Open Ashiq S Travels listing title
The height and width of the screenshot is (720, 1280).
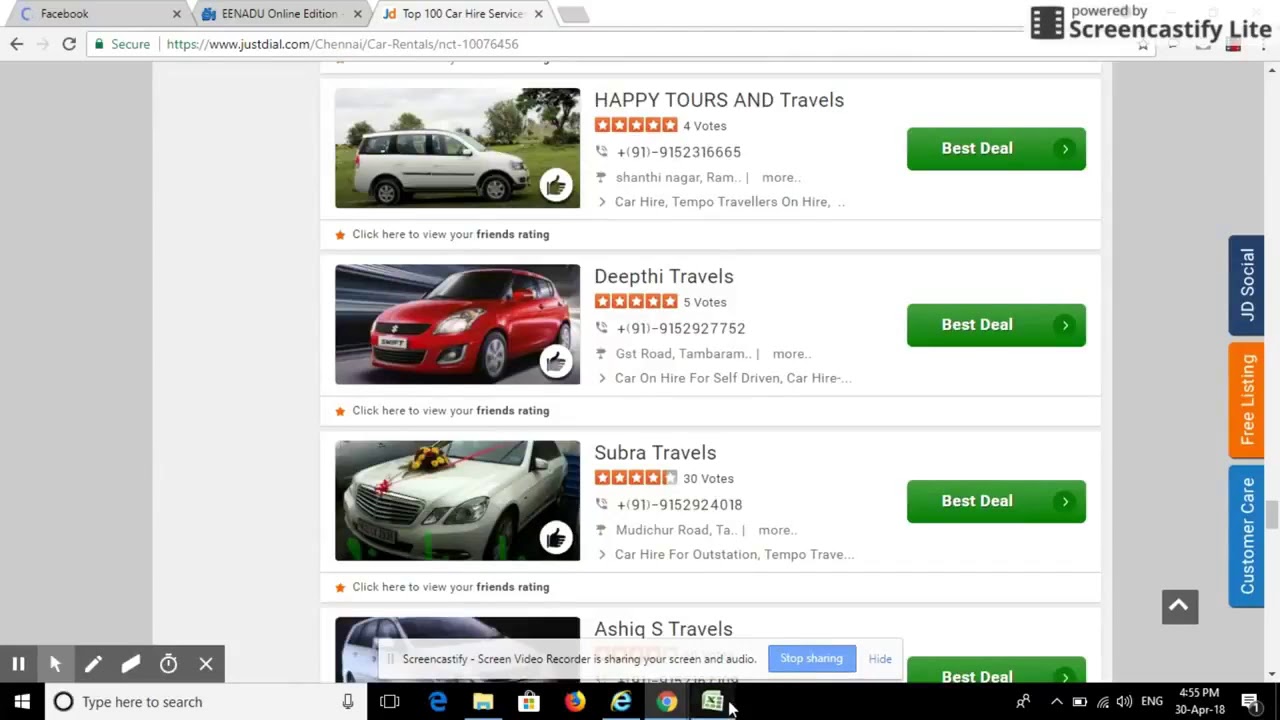(x=663, y=629)
